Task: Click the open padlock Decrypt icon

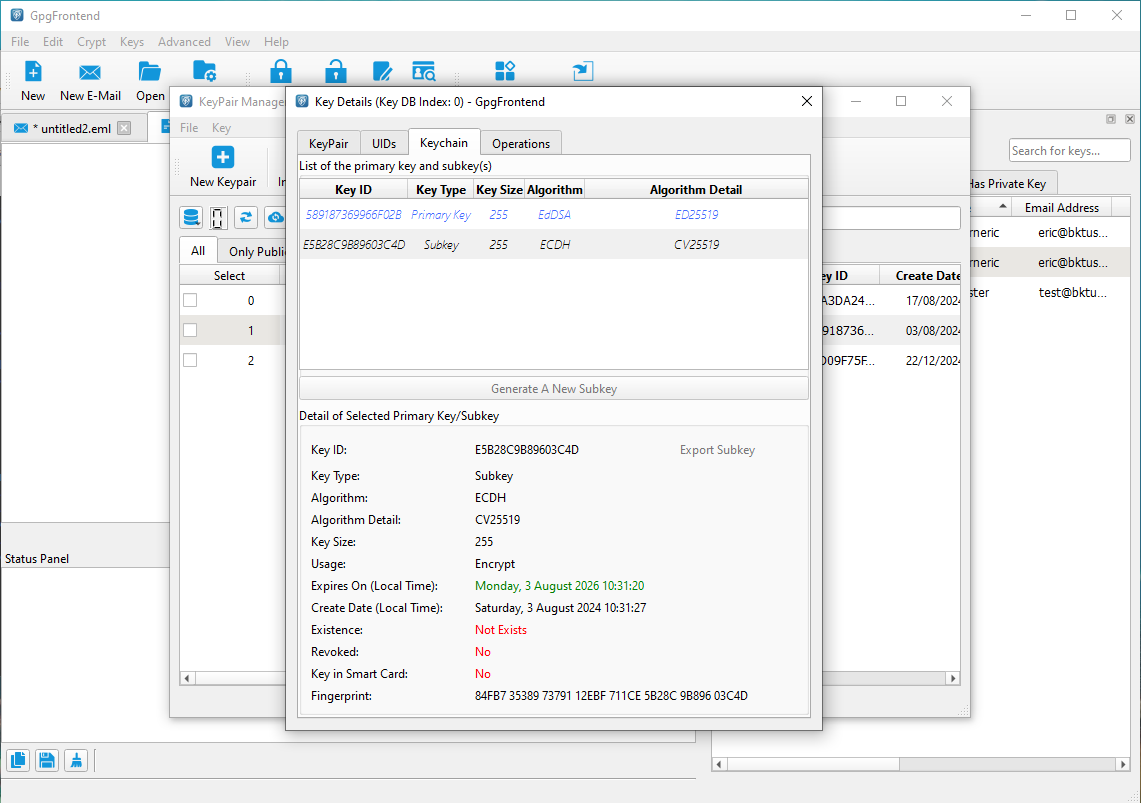Action: pyautogui.click(x=335, y=71)
